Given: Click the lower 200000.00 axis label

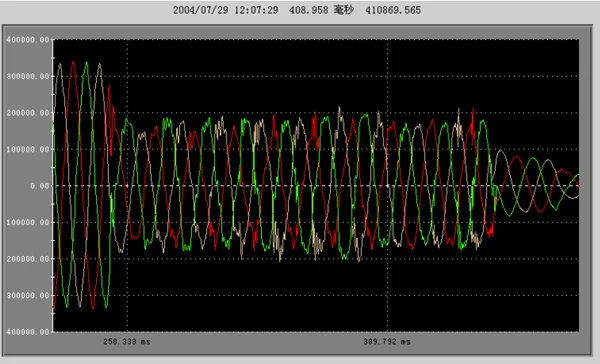Looking at the screenshot, I should click(x=28, y=259).
